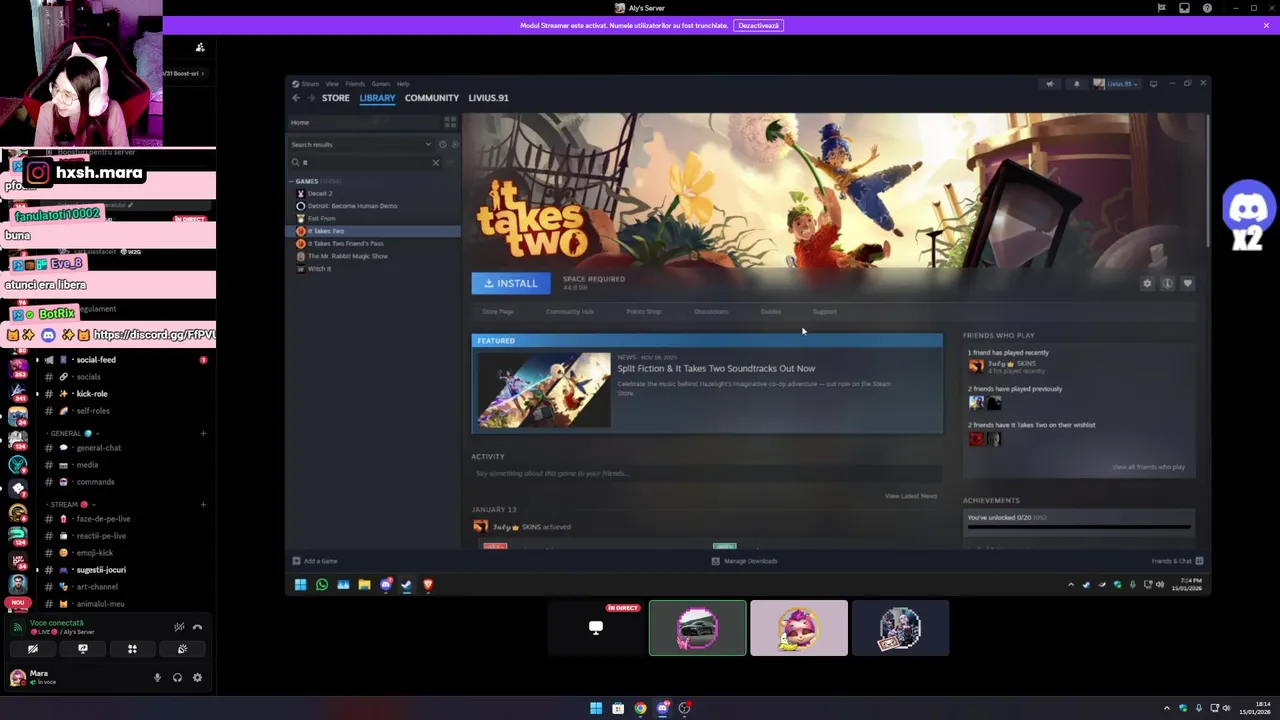
Task: Open Steam notifications bell
Action: [x=1076, y=84]
